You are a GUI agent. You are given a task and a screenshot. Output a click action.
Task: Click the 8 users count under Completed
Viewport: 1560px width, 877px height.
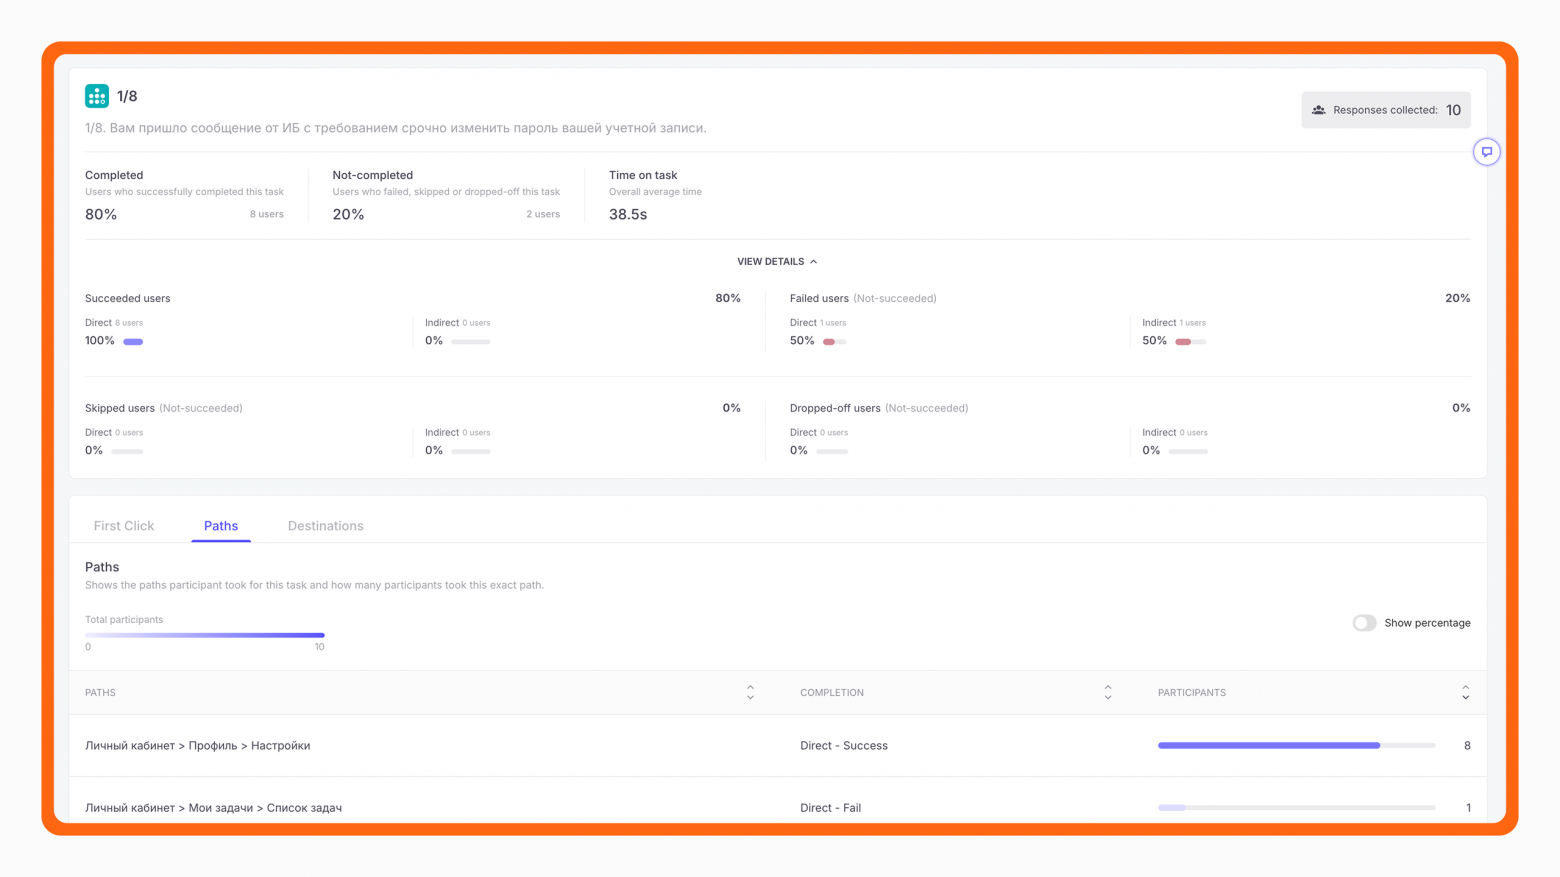click(267, 214)
